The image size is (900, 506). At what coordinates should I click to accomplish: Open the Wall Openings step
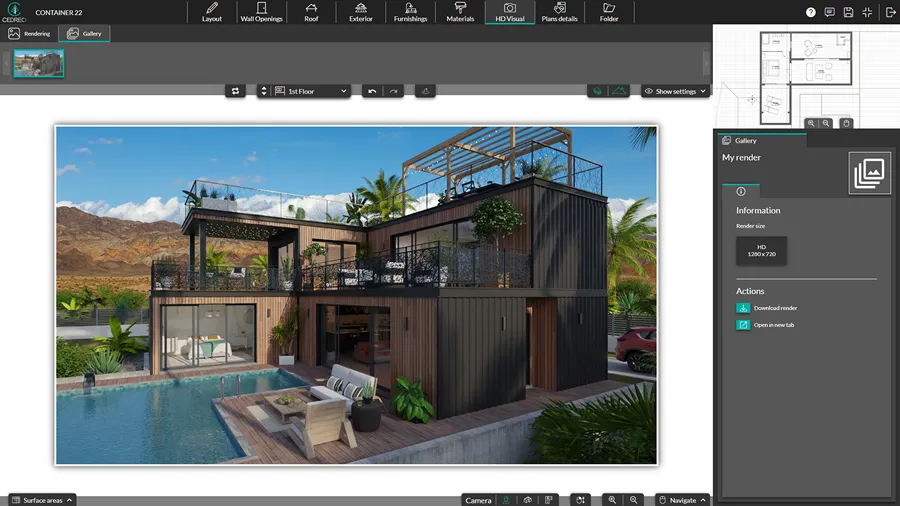261,12
